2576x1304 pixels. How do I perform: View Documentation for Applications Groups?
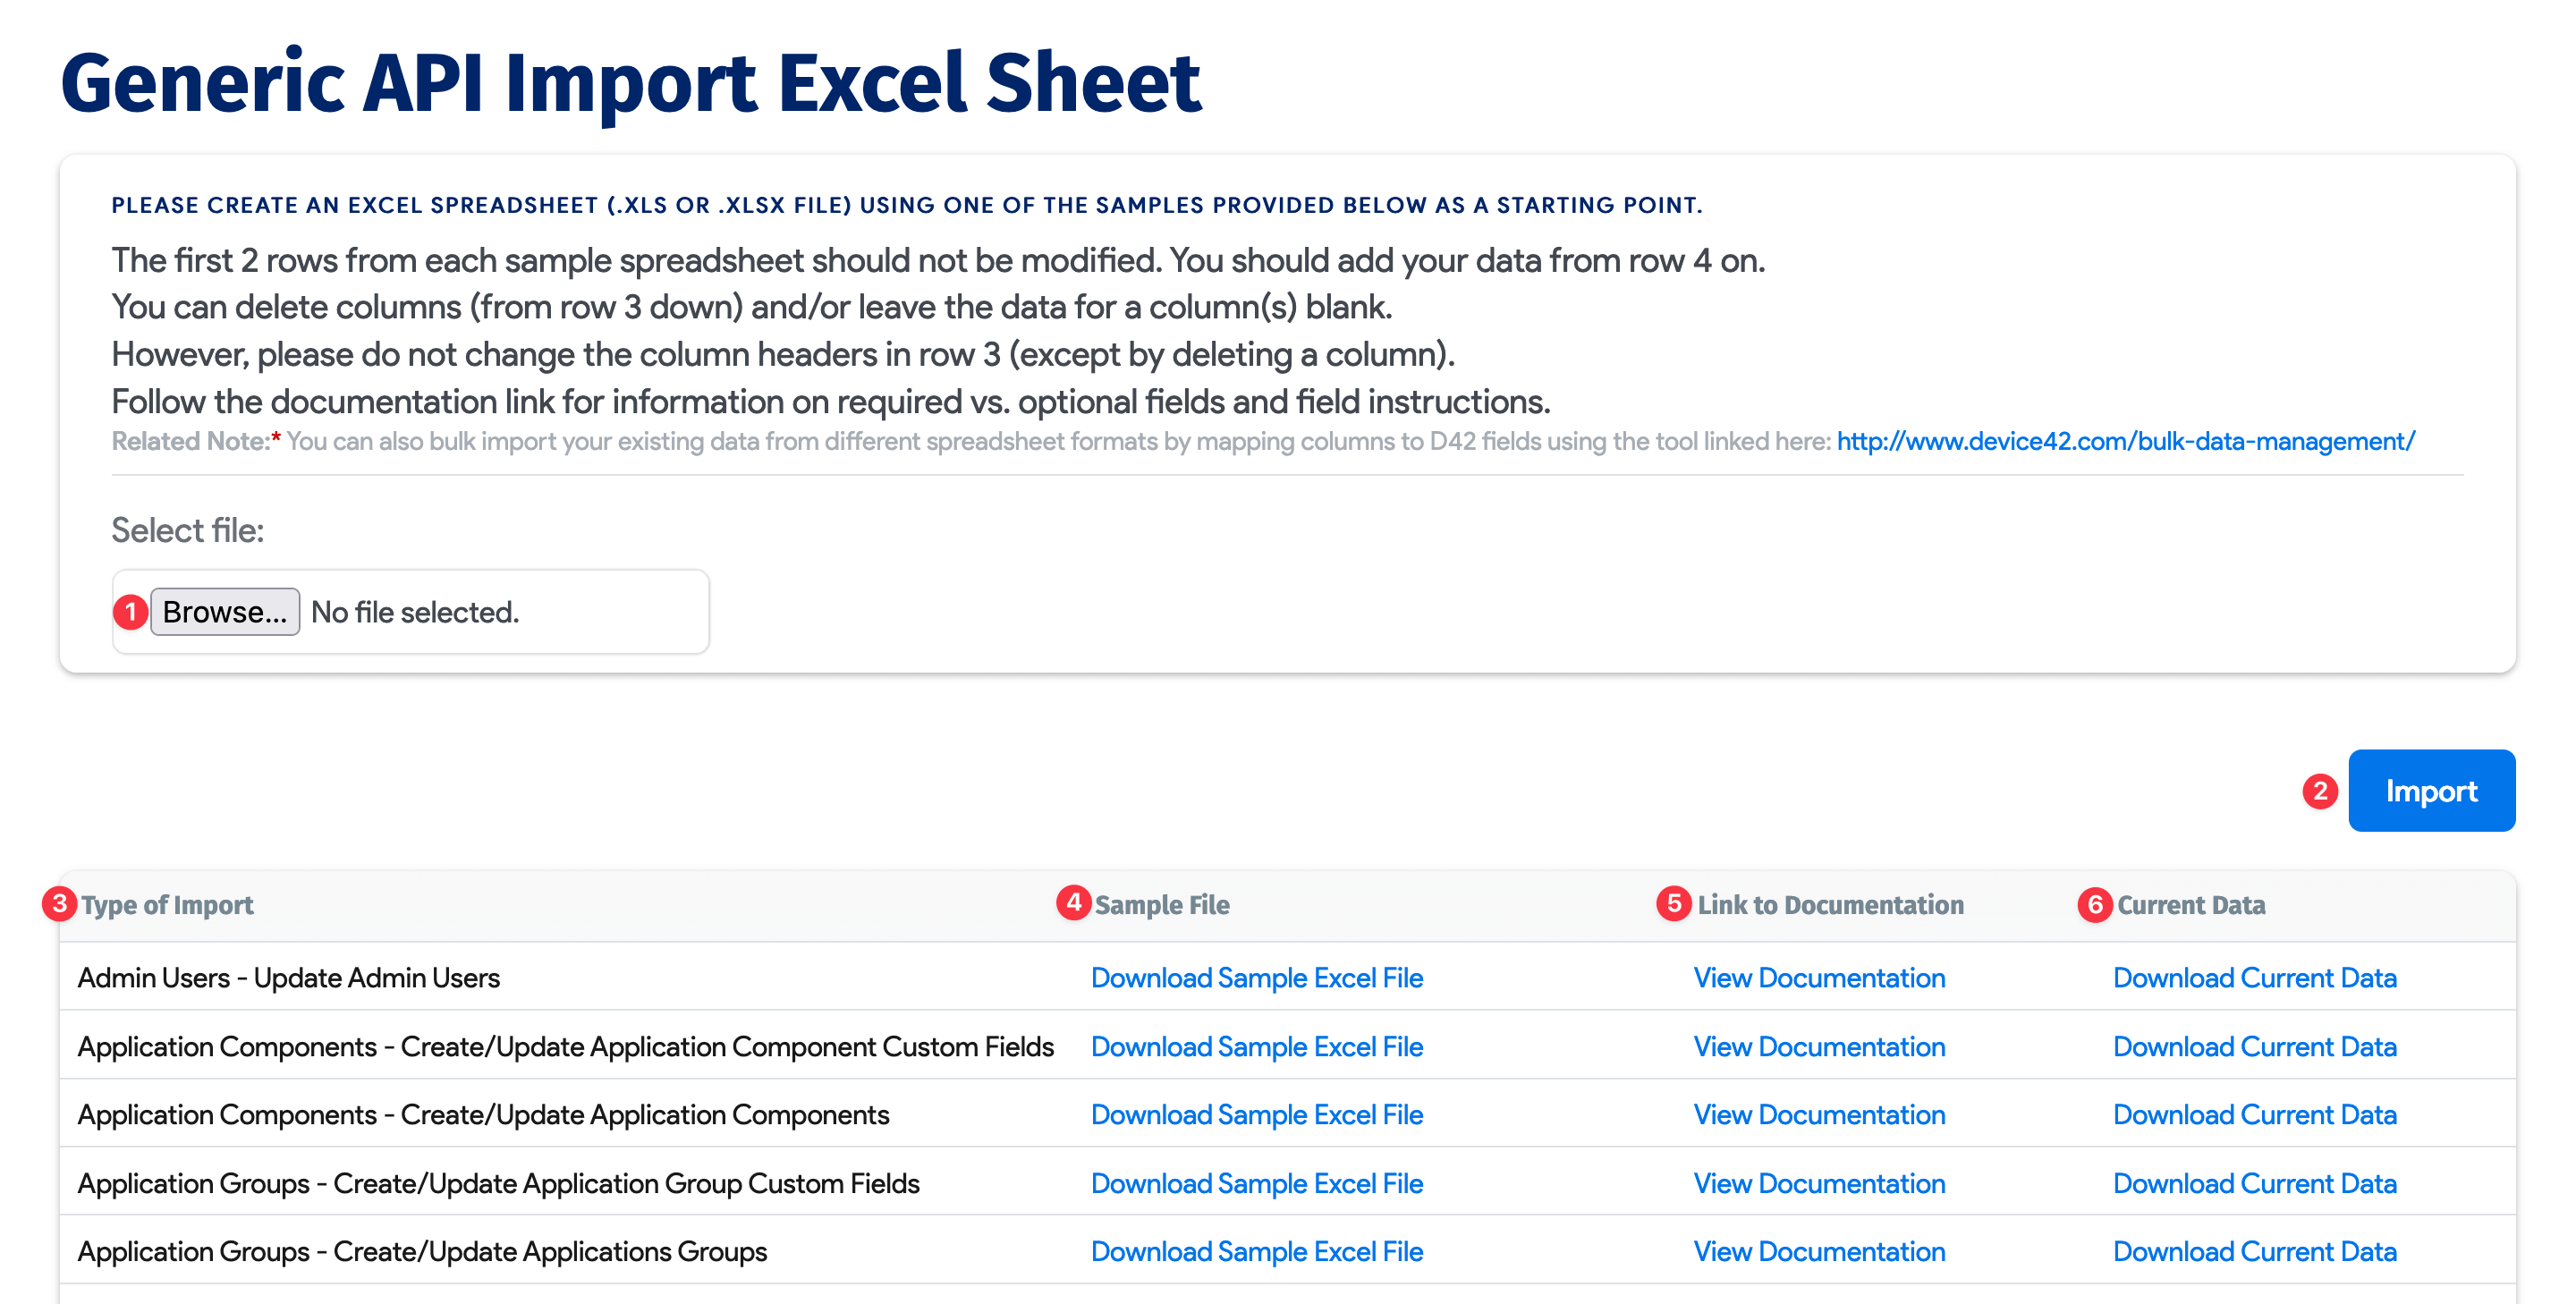[x=1818, y=1251]
